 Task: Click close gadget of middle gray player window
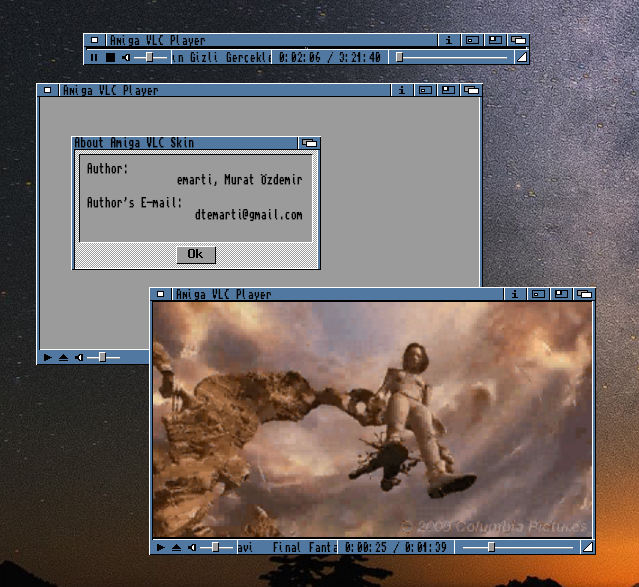pyautogui.click(x=48, y=90)
